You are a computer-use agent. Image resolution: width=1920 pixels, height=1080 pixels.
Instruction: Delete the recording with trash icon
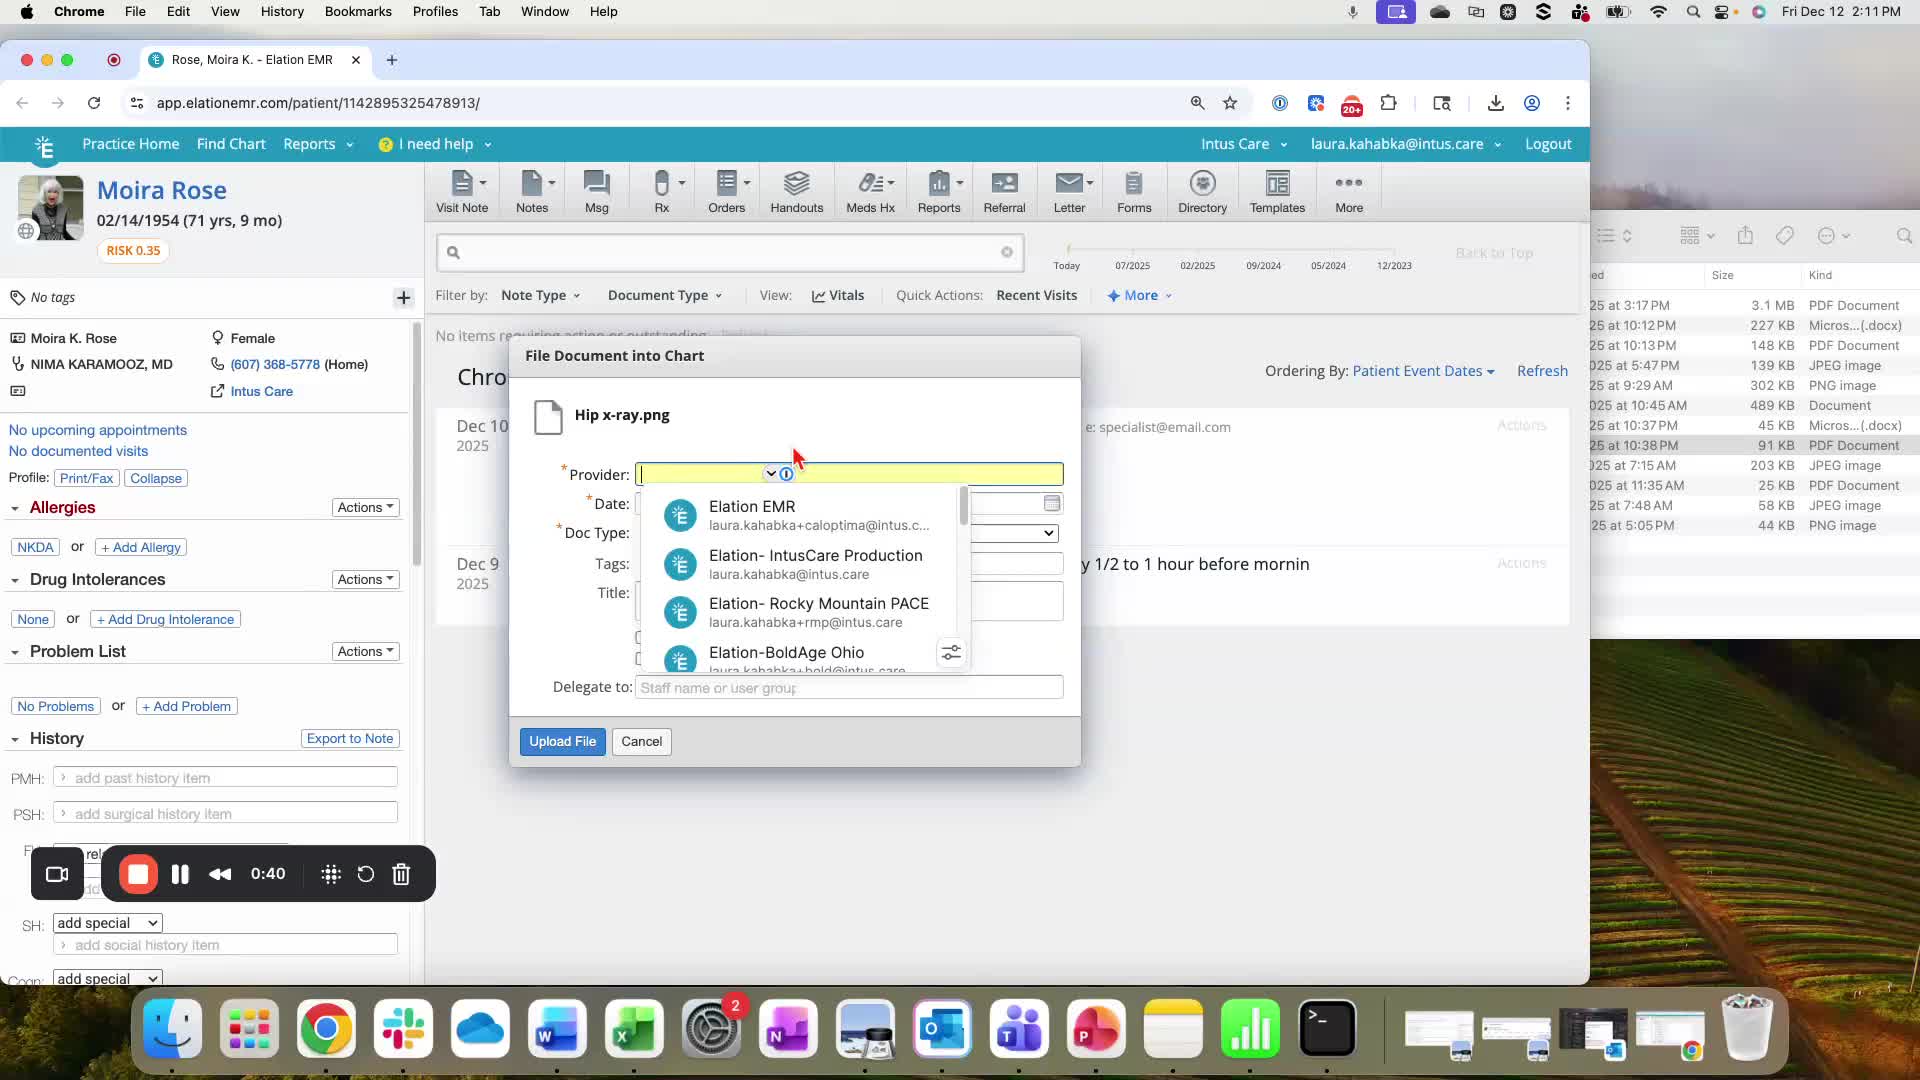401,874
